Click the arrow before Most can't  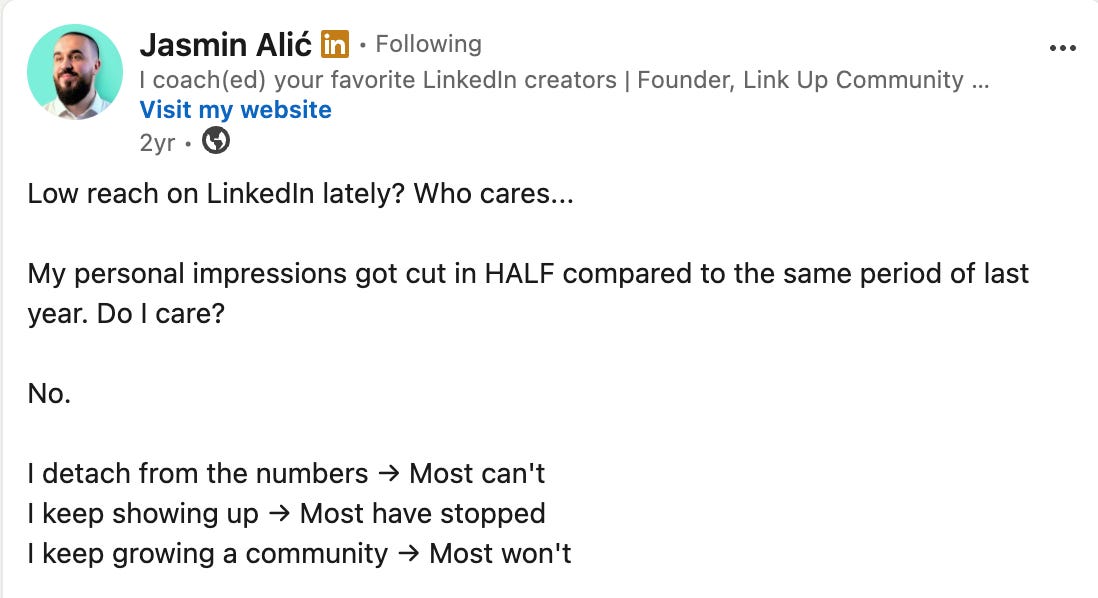pyautogui.click(x=389, y=474)
